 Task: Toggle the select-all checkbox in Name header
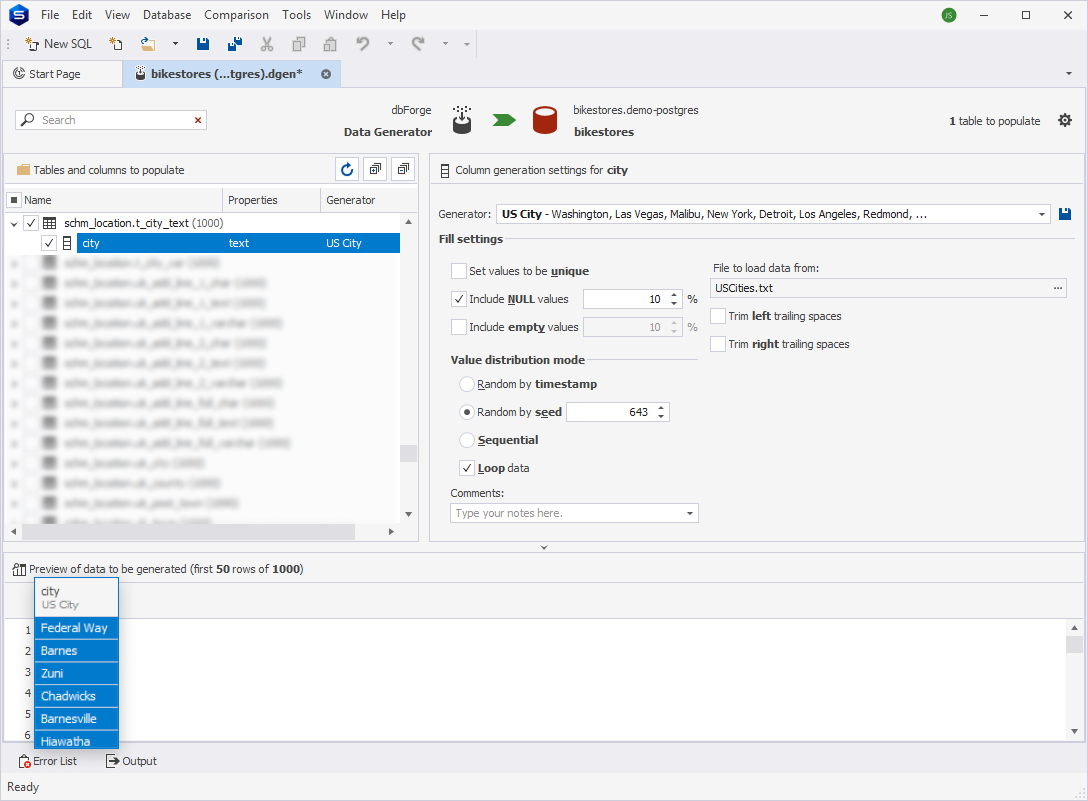tap(13, 200)
